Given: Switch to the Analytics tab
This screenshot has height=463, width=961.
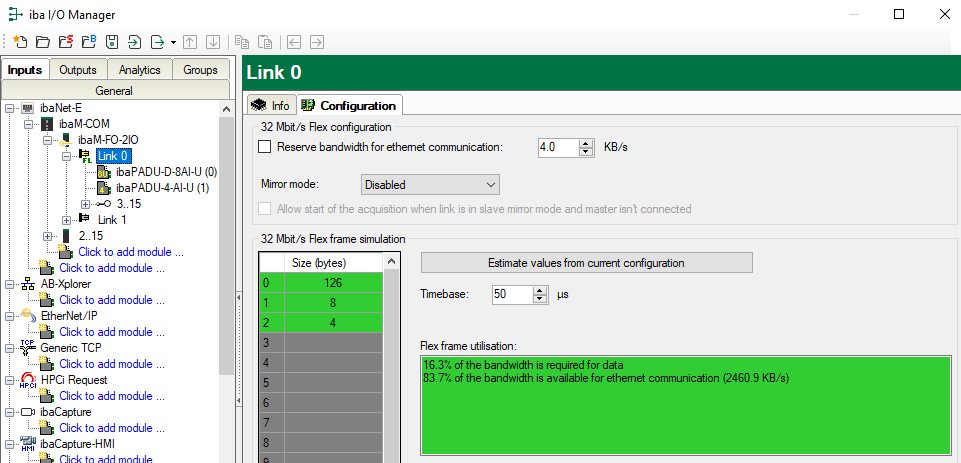Looking at the screenshot, I should 140,70.
